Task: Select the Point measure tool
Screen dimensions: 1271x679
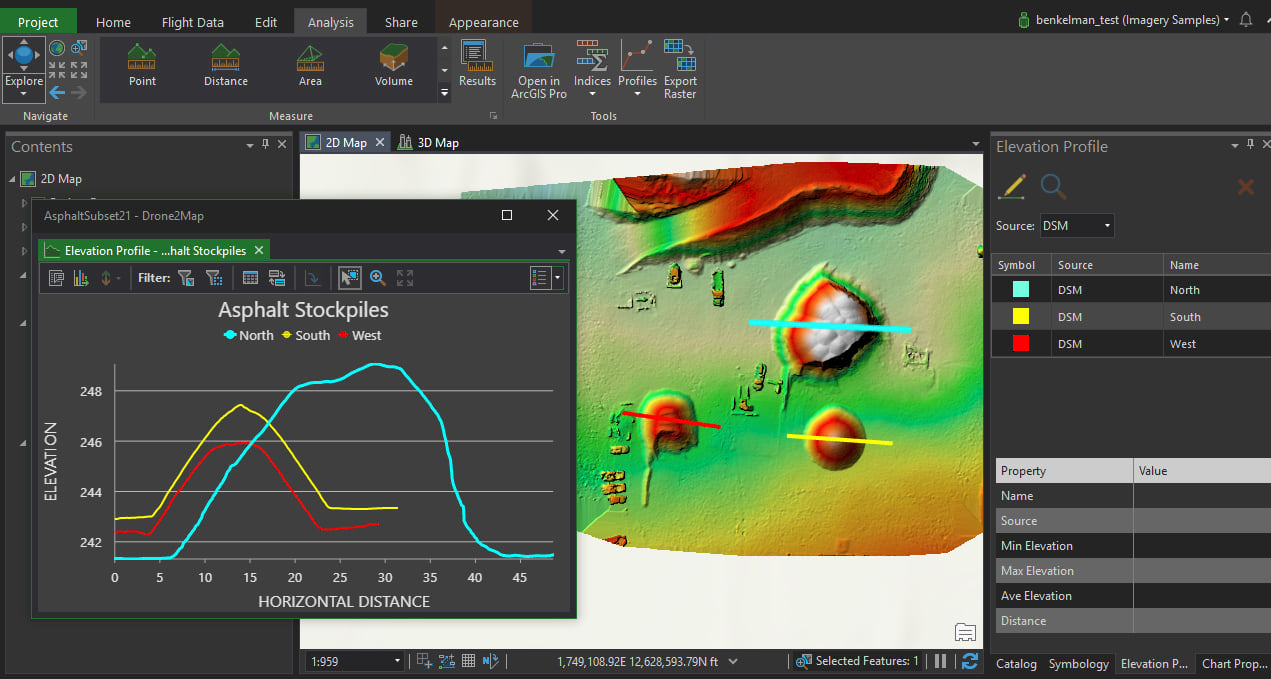Action: coord(142,66)
